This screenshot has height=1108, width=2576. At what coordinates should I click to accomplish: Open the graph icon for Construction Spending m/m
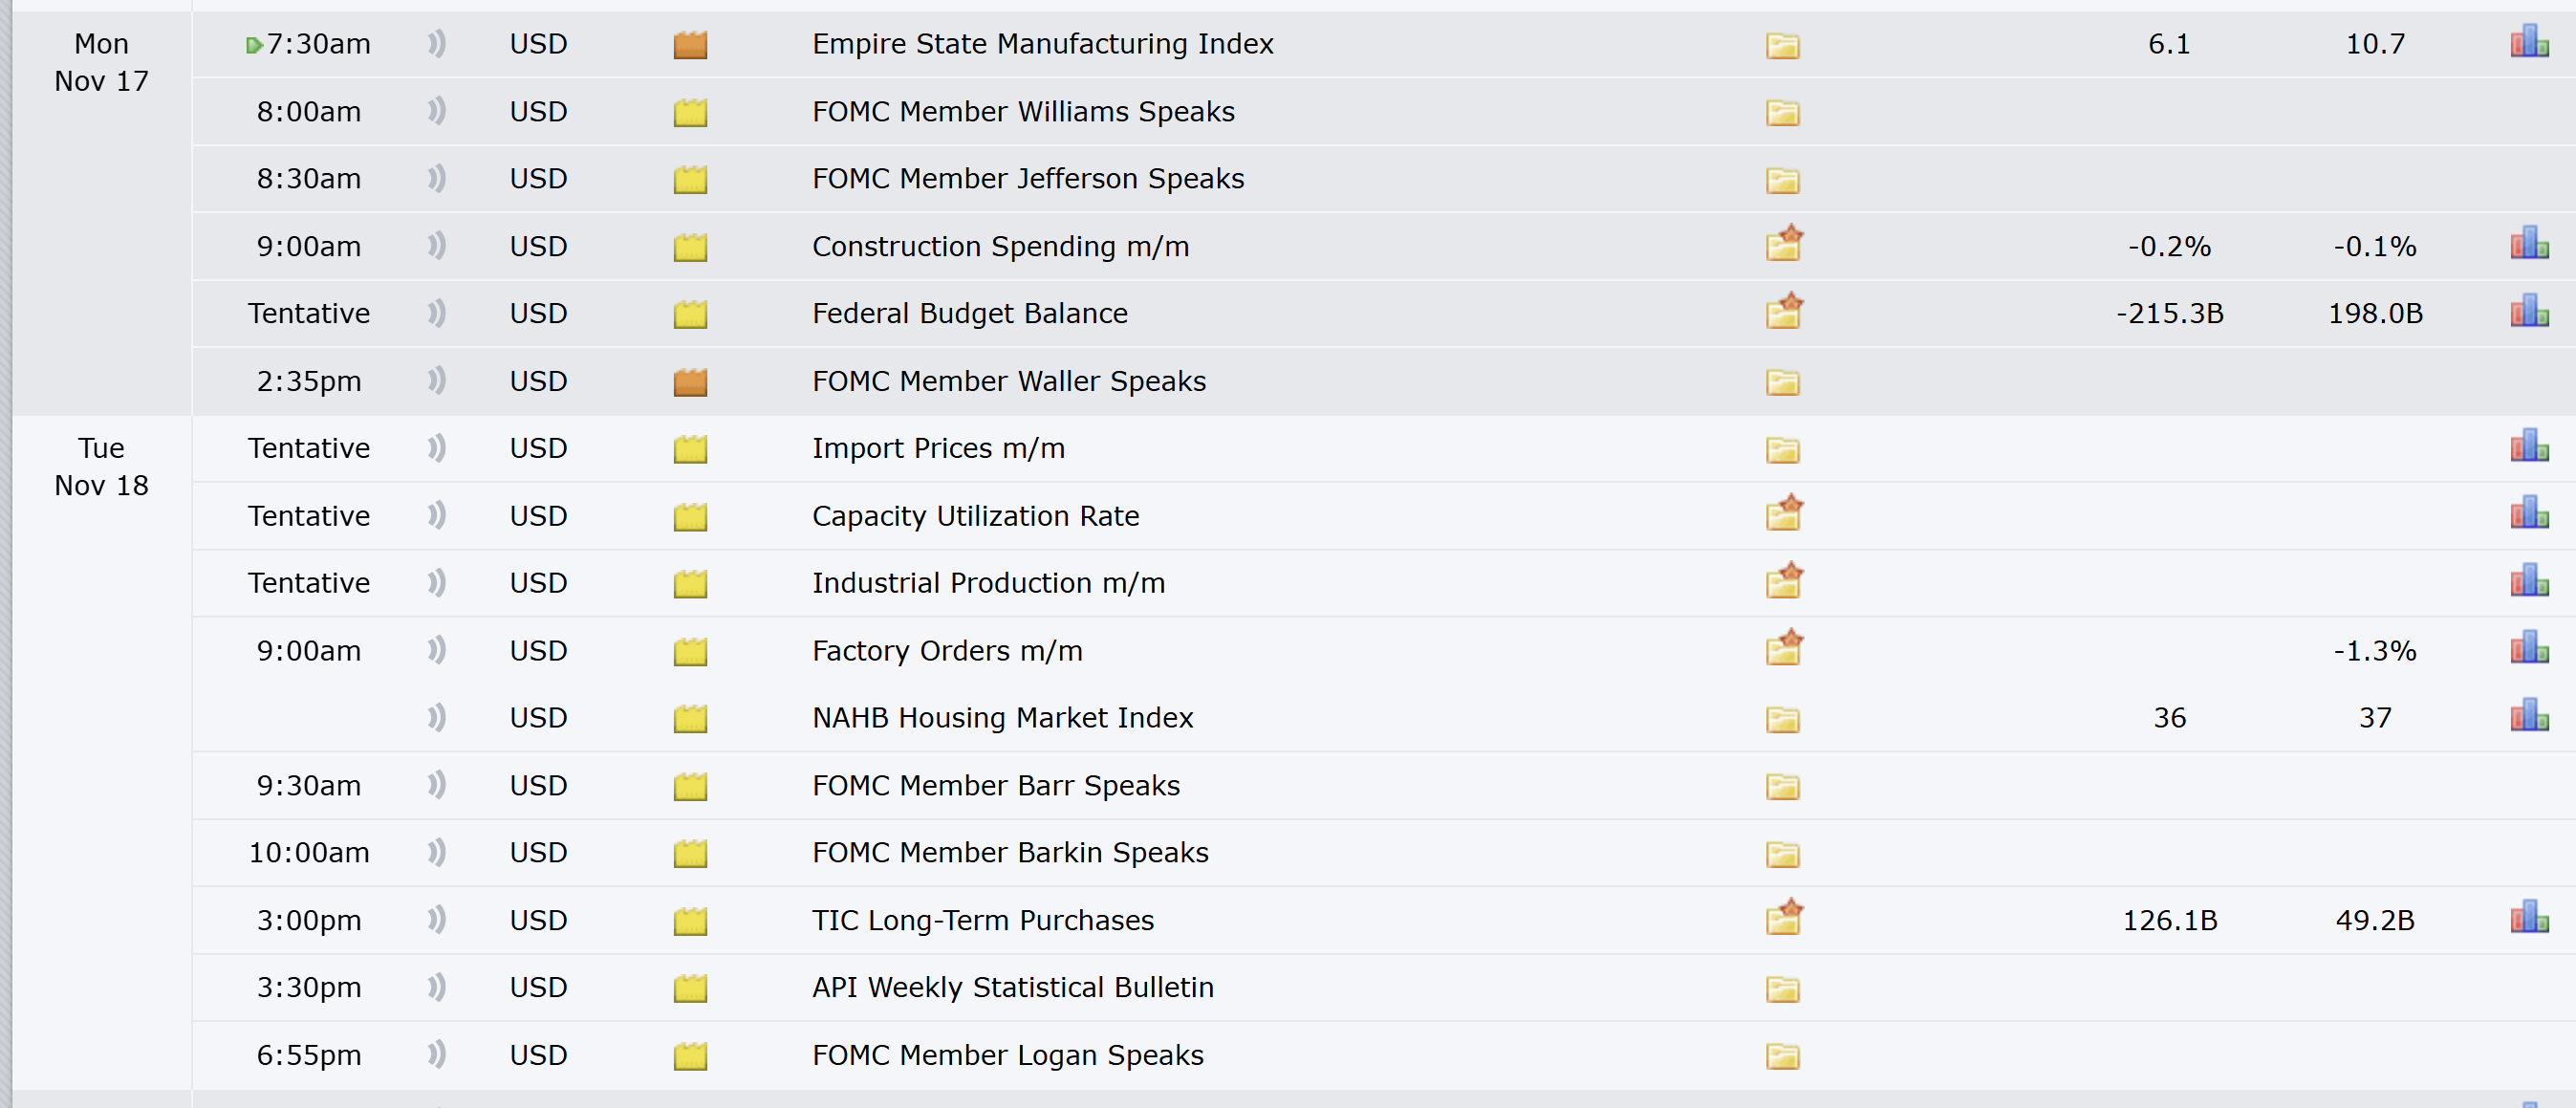coord(2528,244)
